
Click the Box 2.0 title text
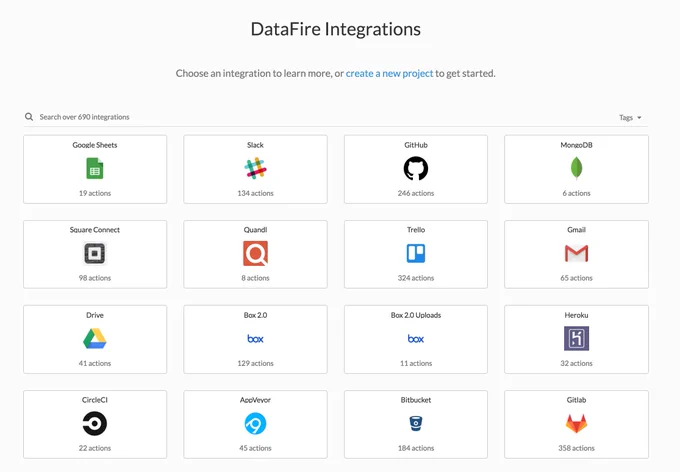coord(255,315)
